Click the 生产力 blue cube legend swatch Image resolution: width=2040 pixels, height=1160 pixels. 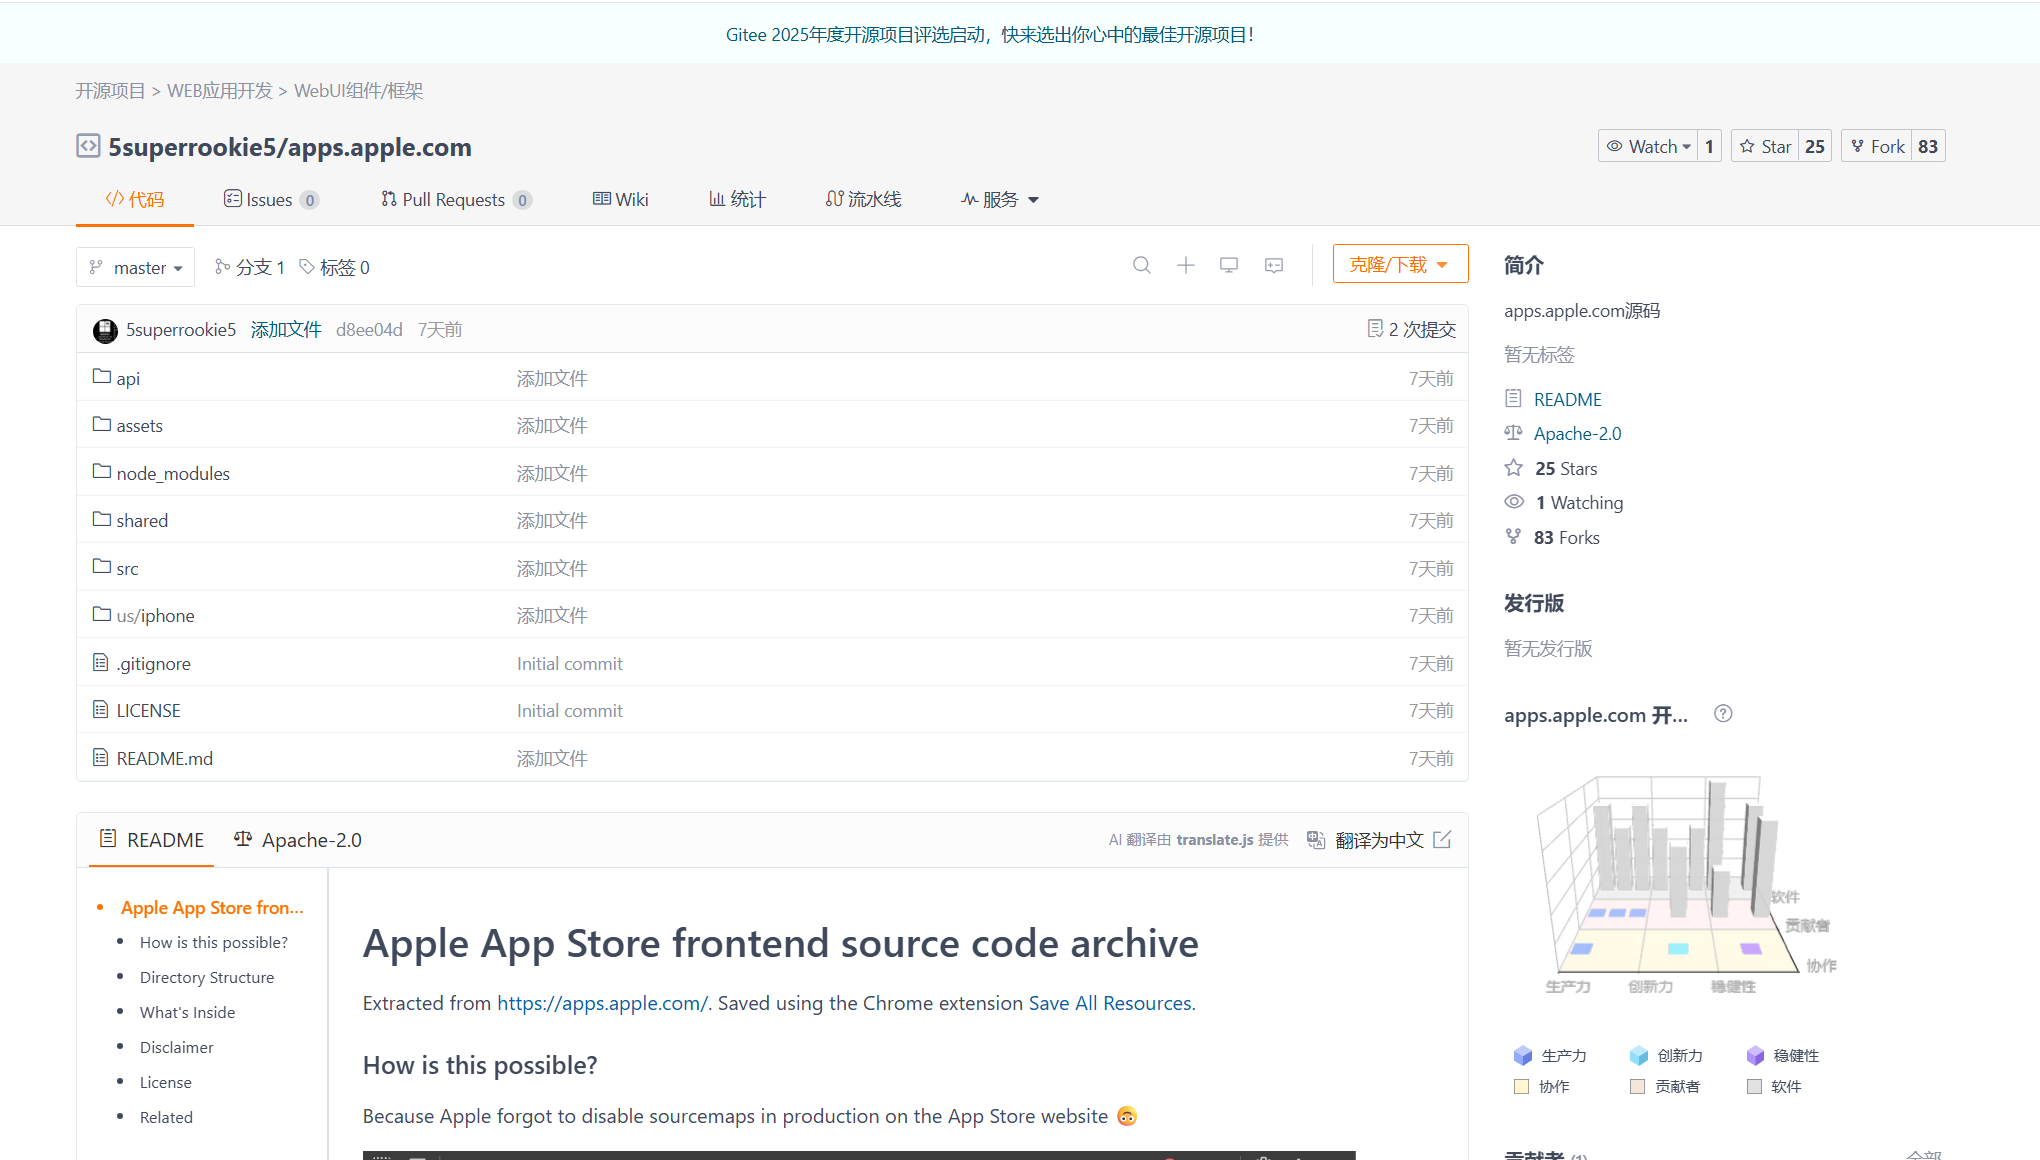coord(1523,1055)
